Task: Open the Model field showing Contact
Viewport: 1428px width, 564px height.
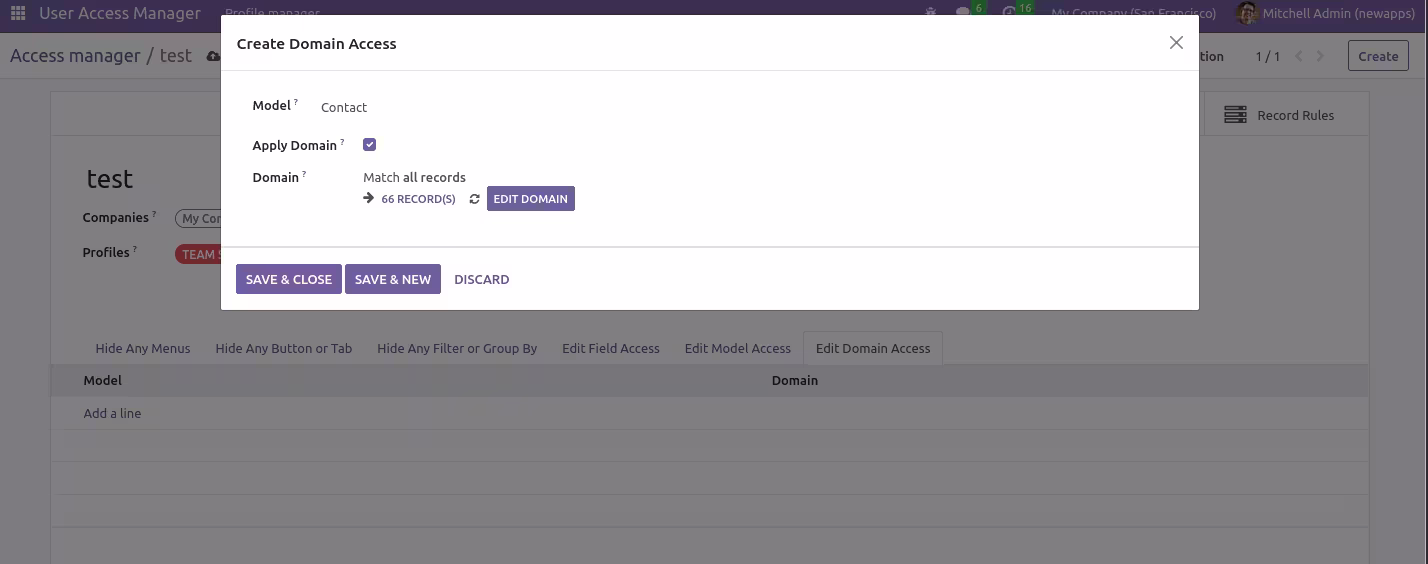Action: point(344,107)
